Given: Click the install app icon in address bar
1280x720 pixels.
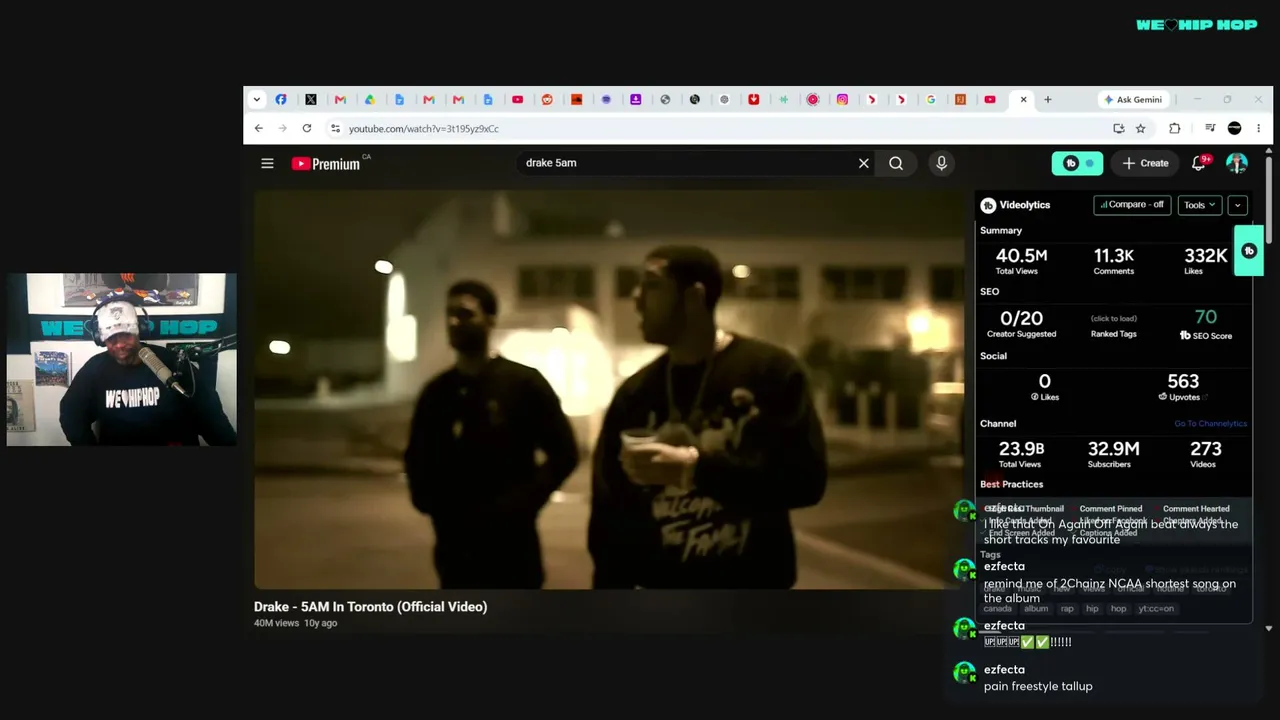Looking at the screenshot, I should coord(1118,128).
